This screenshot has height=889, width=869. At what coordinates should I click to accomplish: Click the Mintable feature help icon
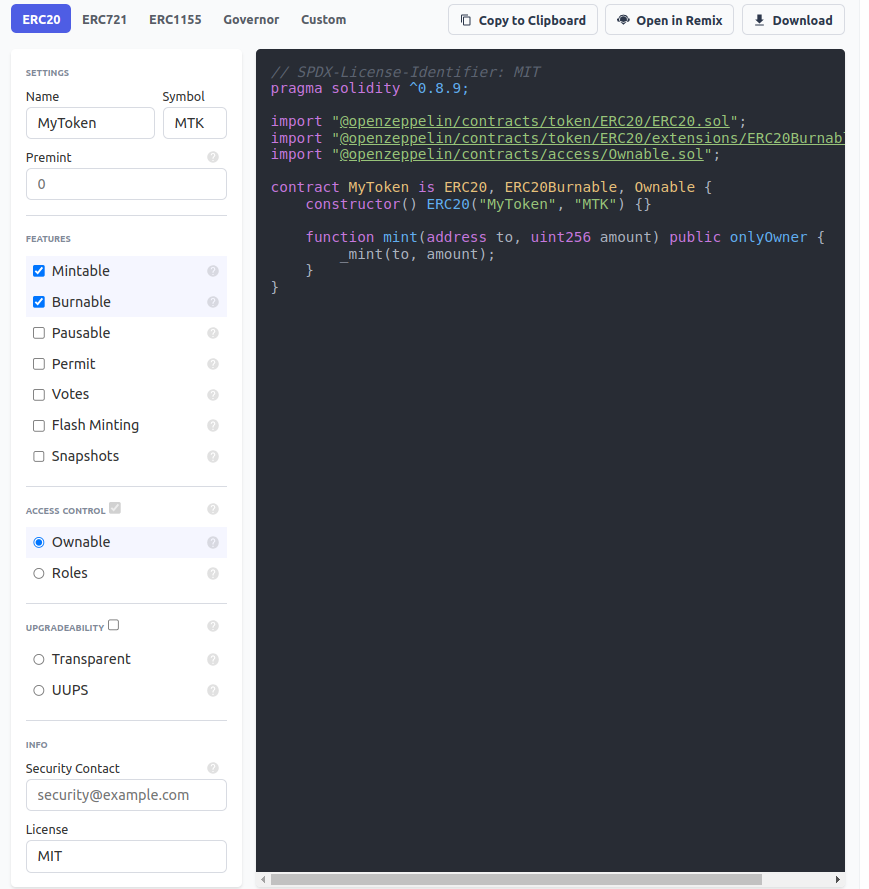pos(212,271)
